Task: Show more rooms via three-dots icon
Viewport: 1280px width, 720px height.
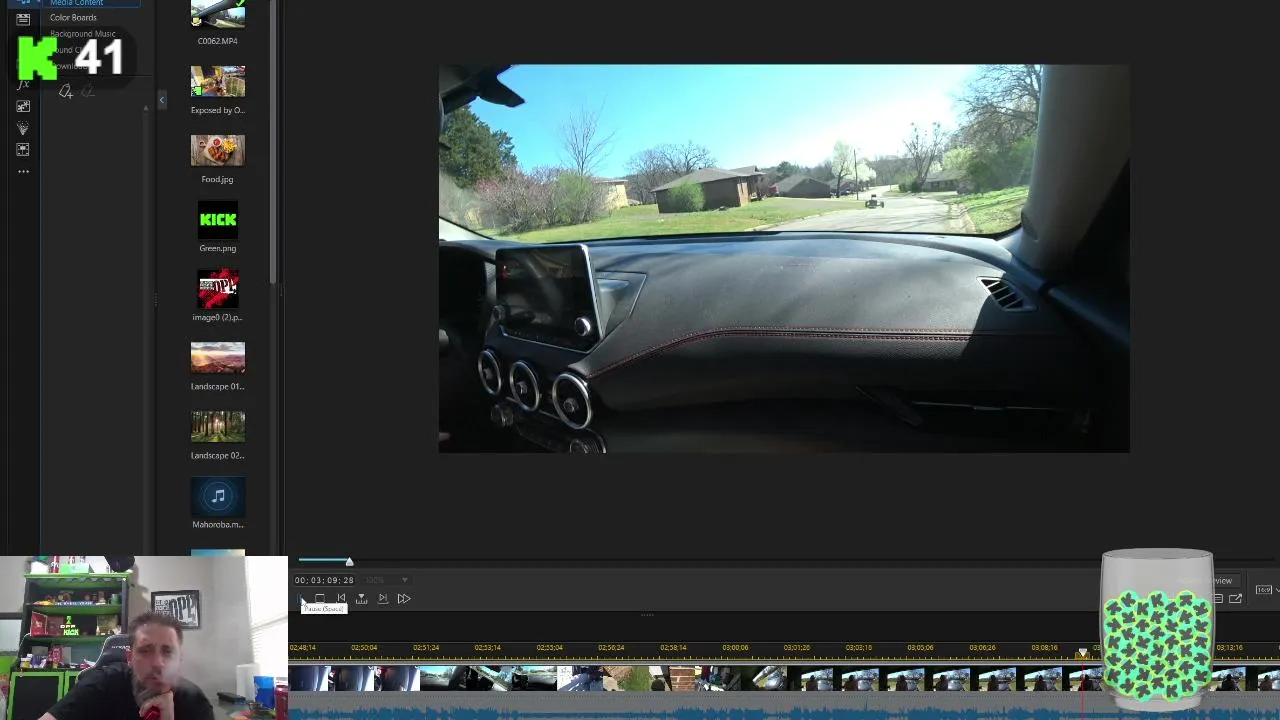Action: tap(23, 172)
